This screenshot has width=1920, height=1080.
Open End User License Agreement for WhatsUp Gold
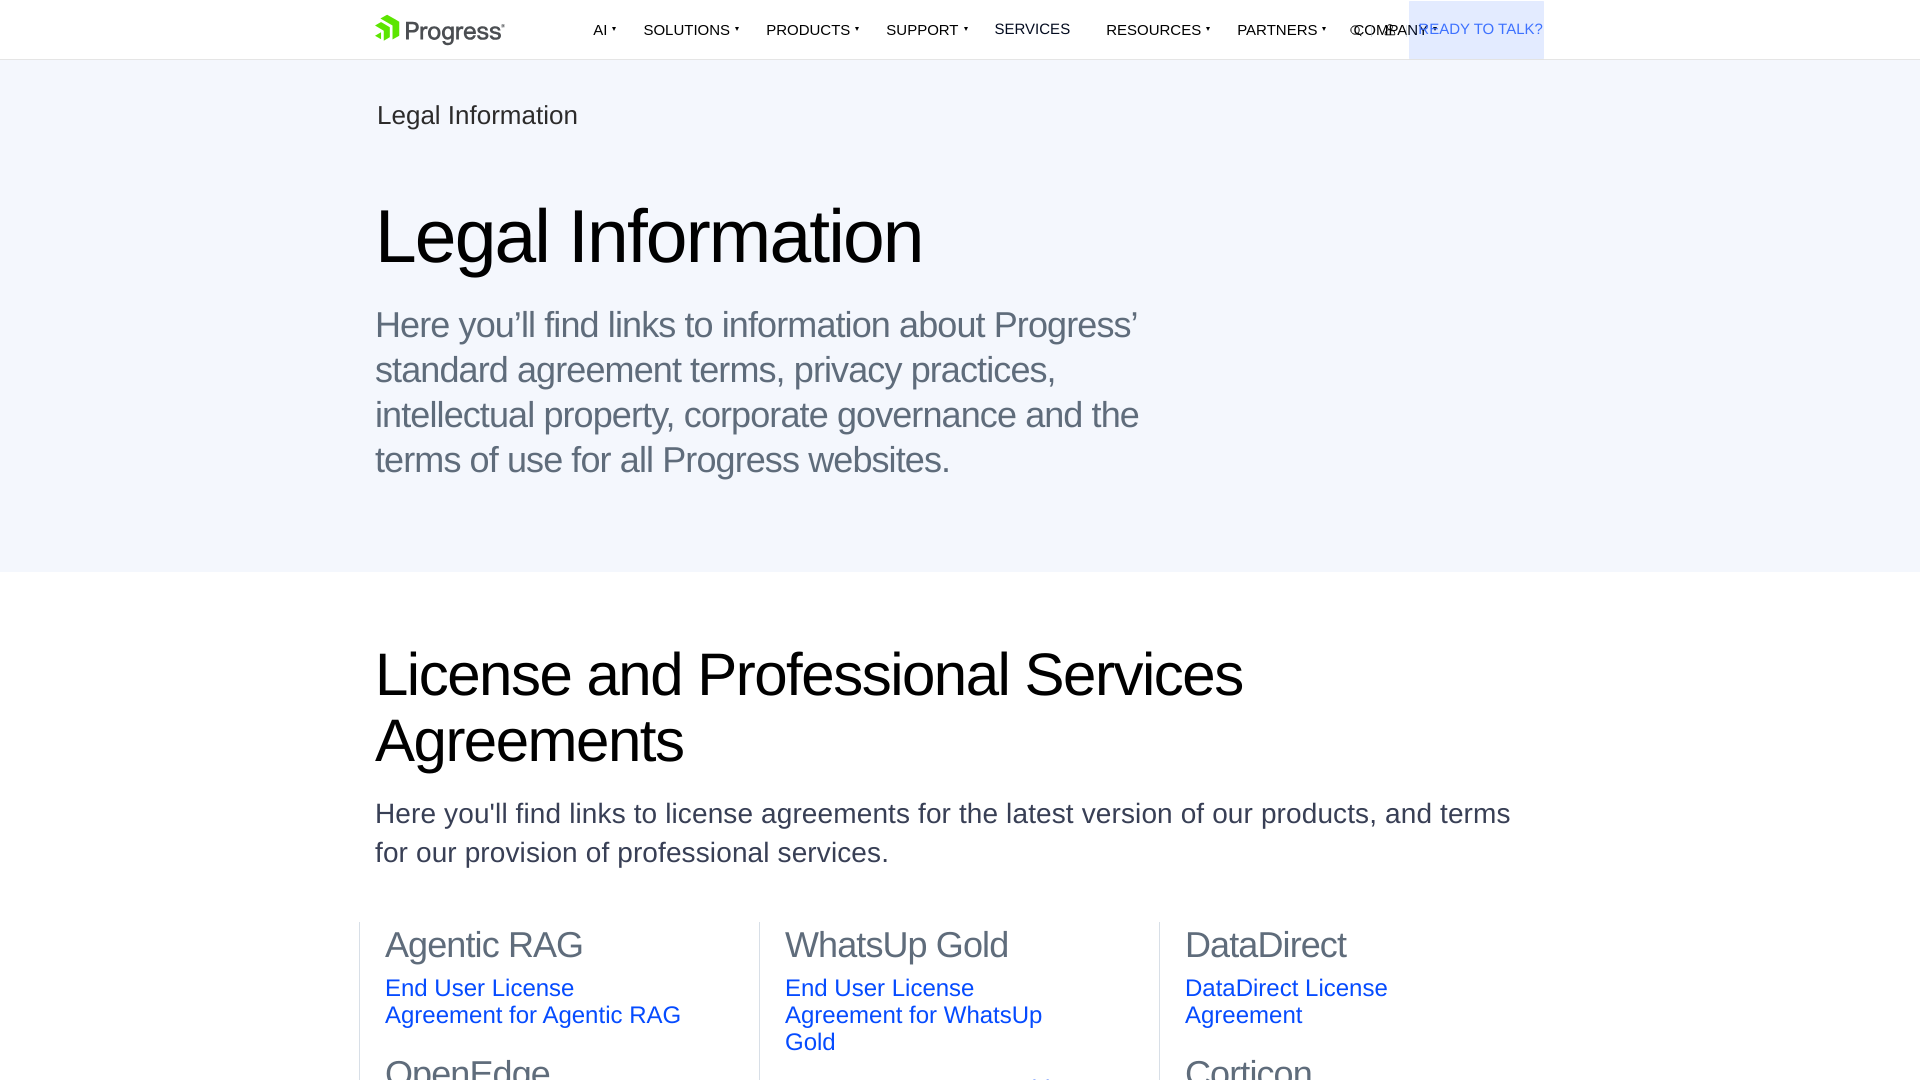(912, 1014)
